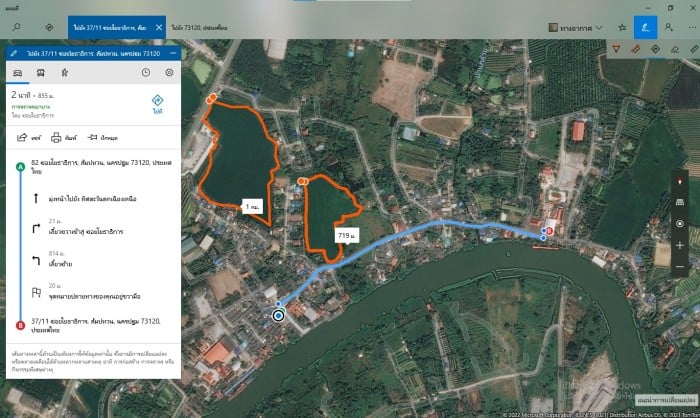Click the show my location map control
The image size is (700, 418).
[679, 223]
